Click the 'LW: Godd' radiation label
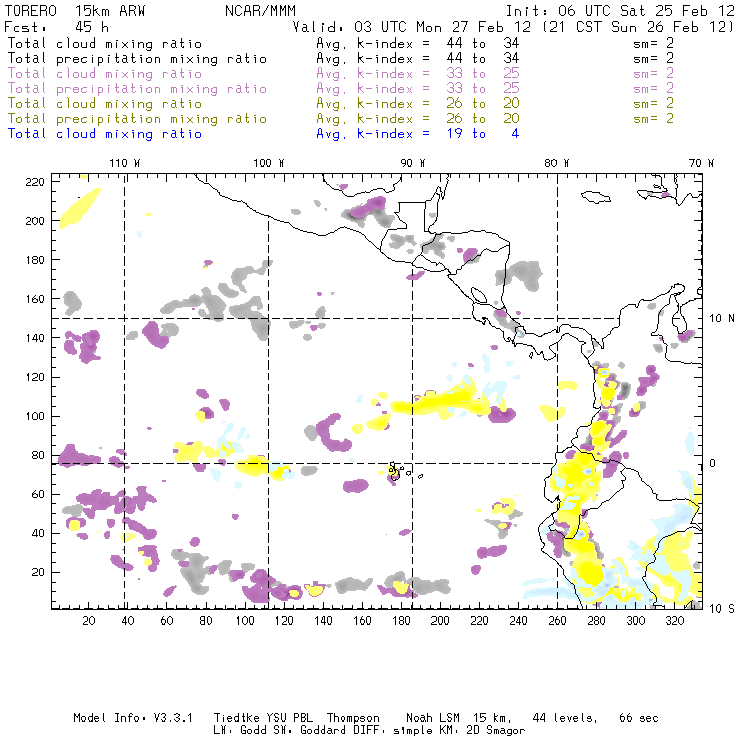Viewport: 740px width, 740px height. click(239, 730)
